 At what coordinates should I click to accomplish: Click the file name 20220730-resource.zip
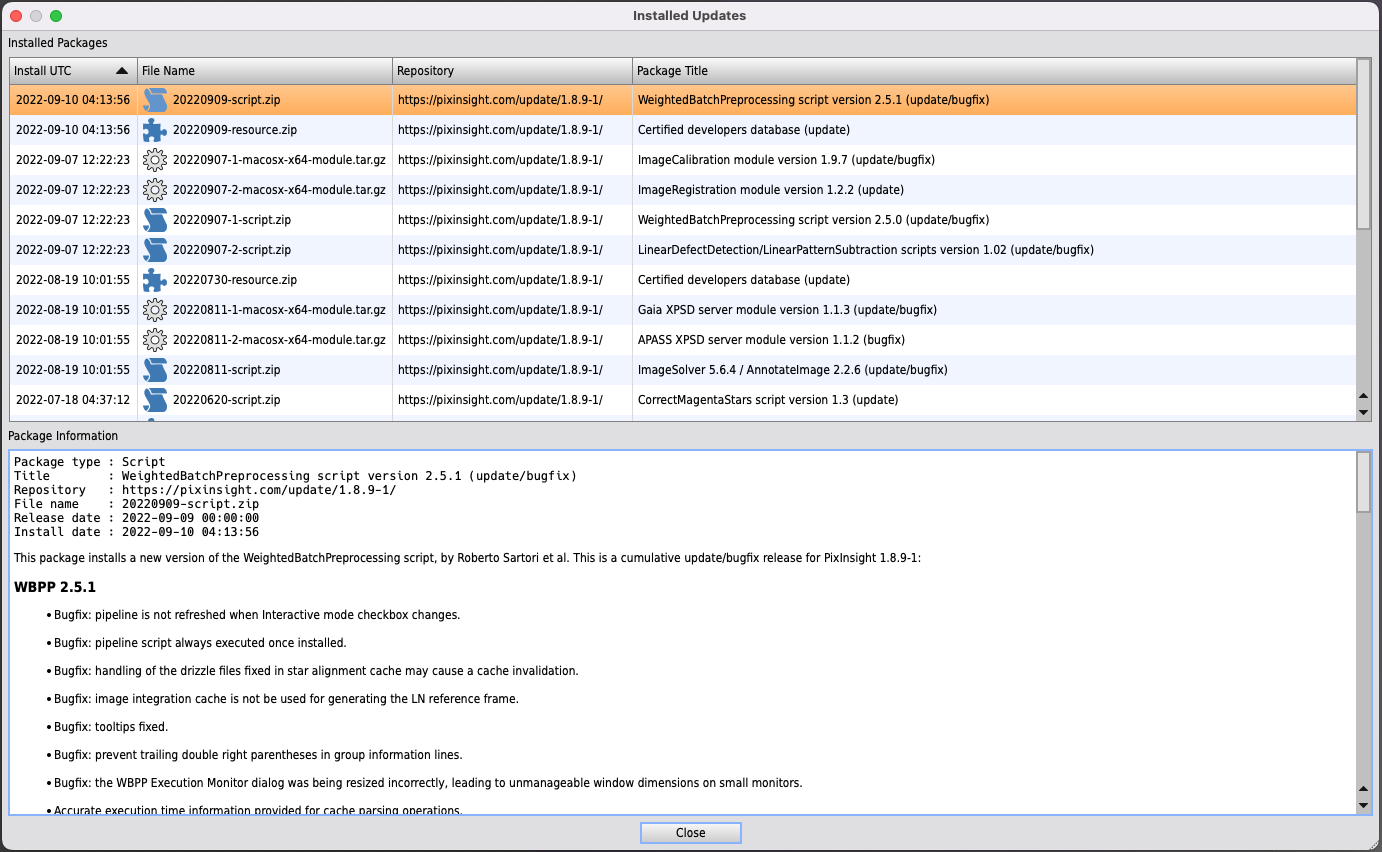(x=235, y=280)
